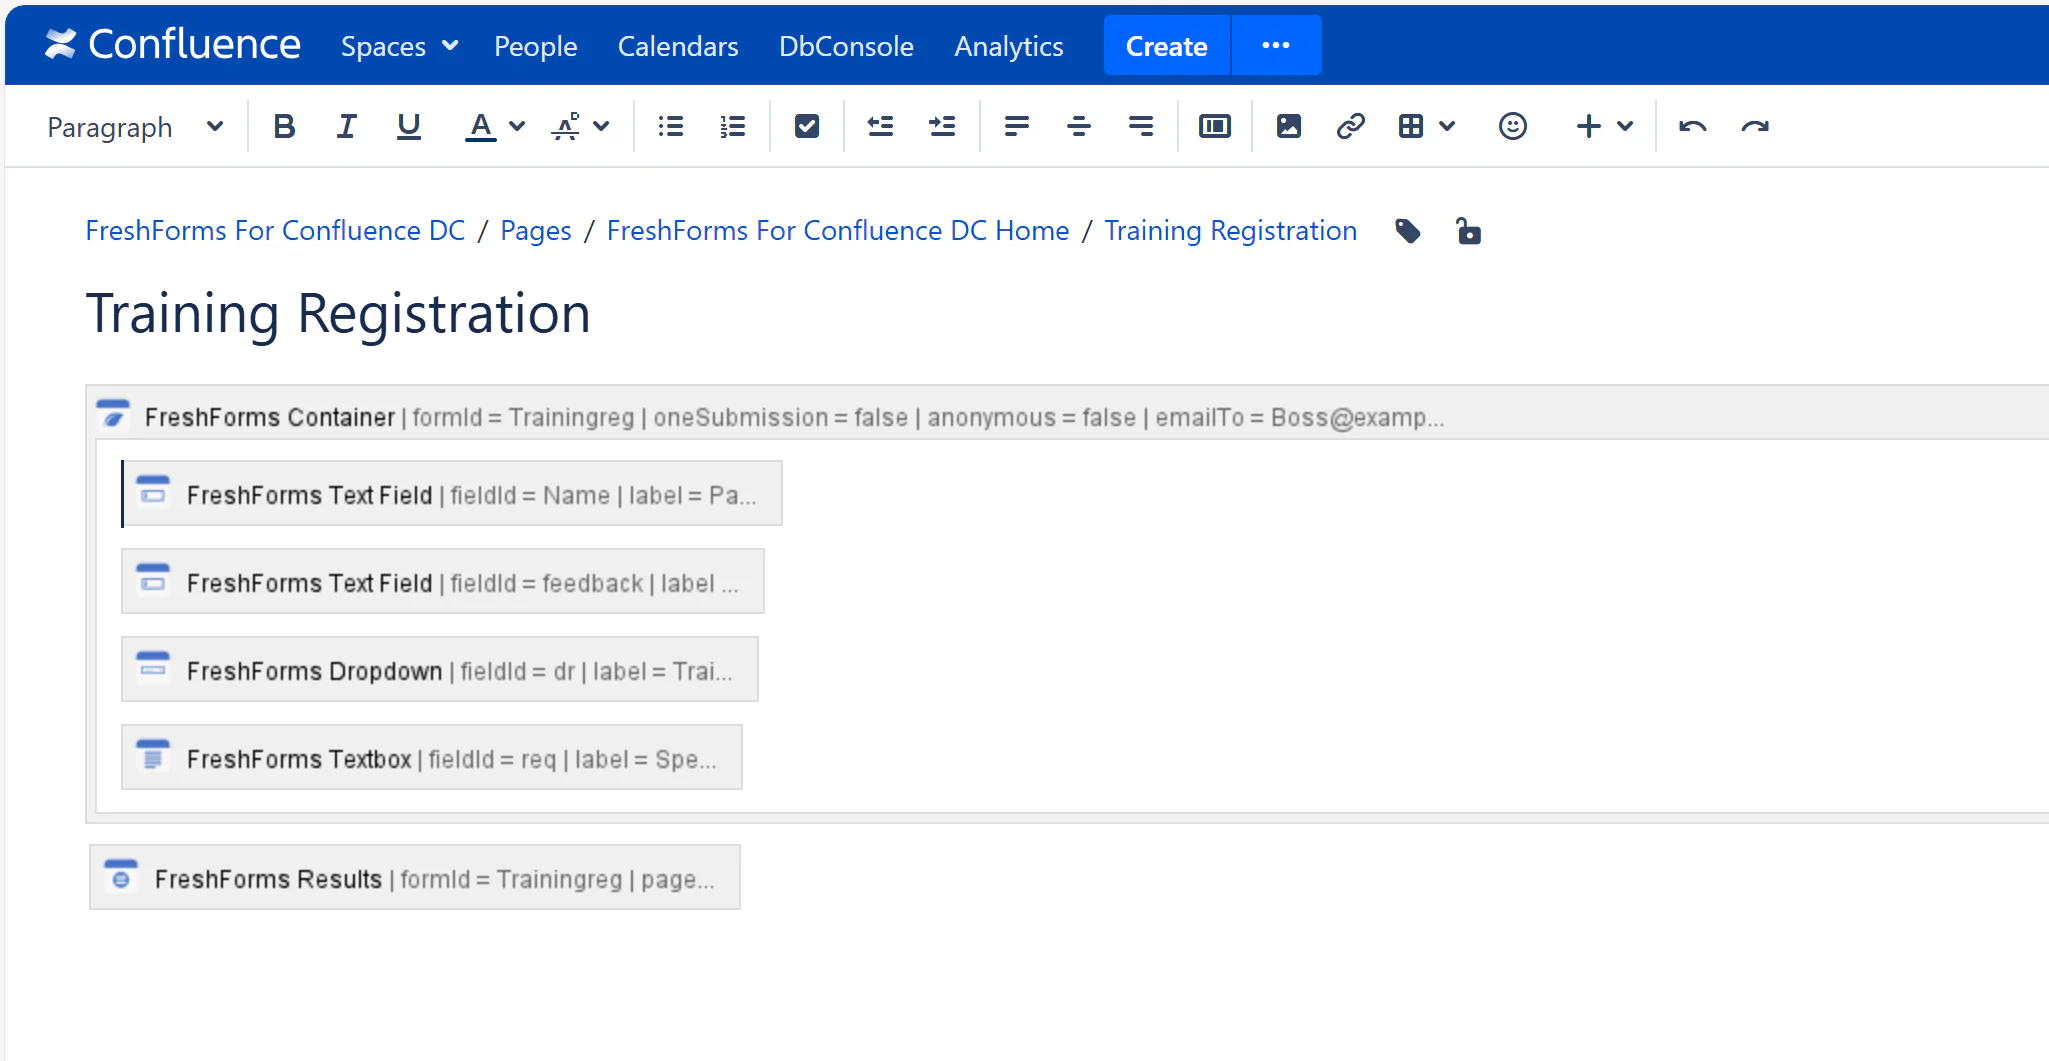Insert a numbered list
The image size is (2049, 1061).
tap(733, 126)
